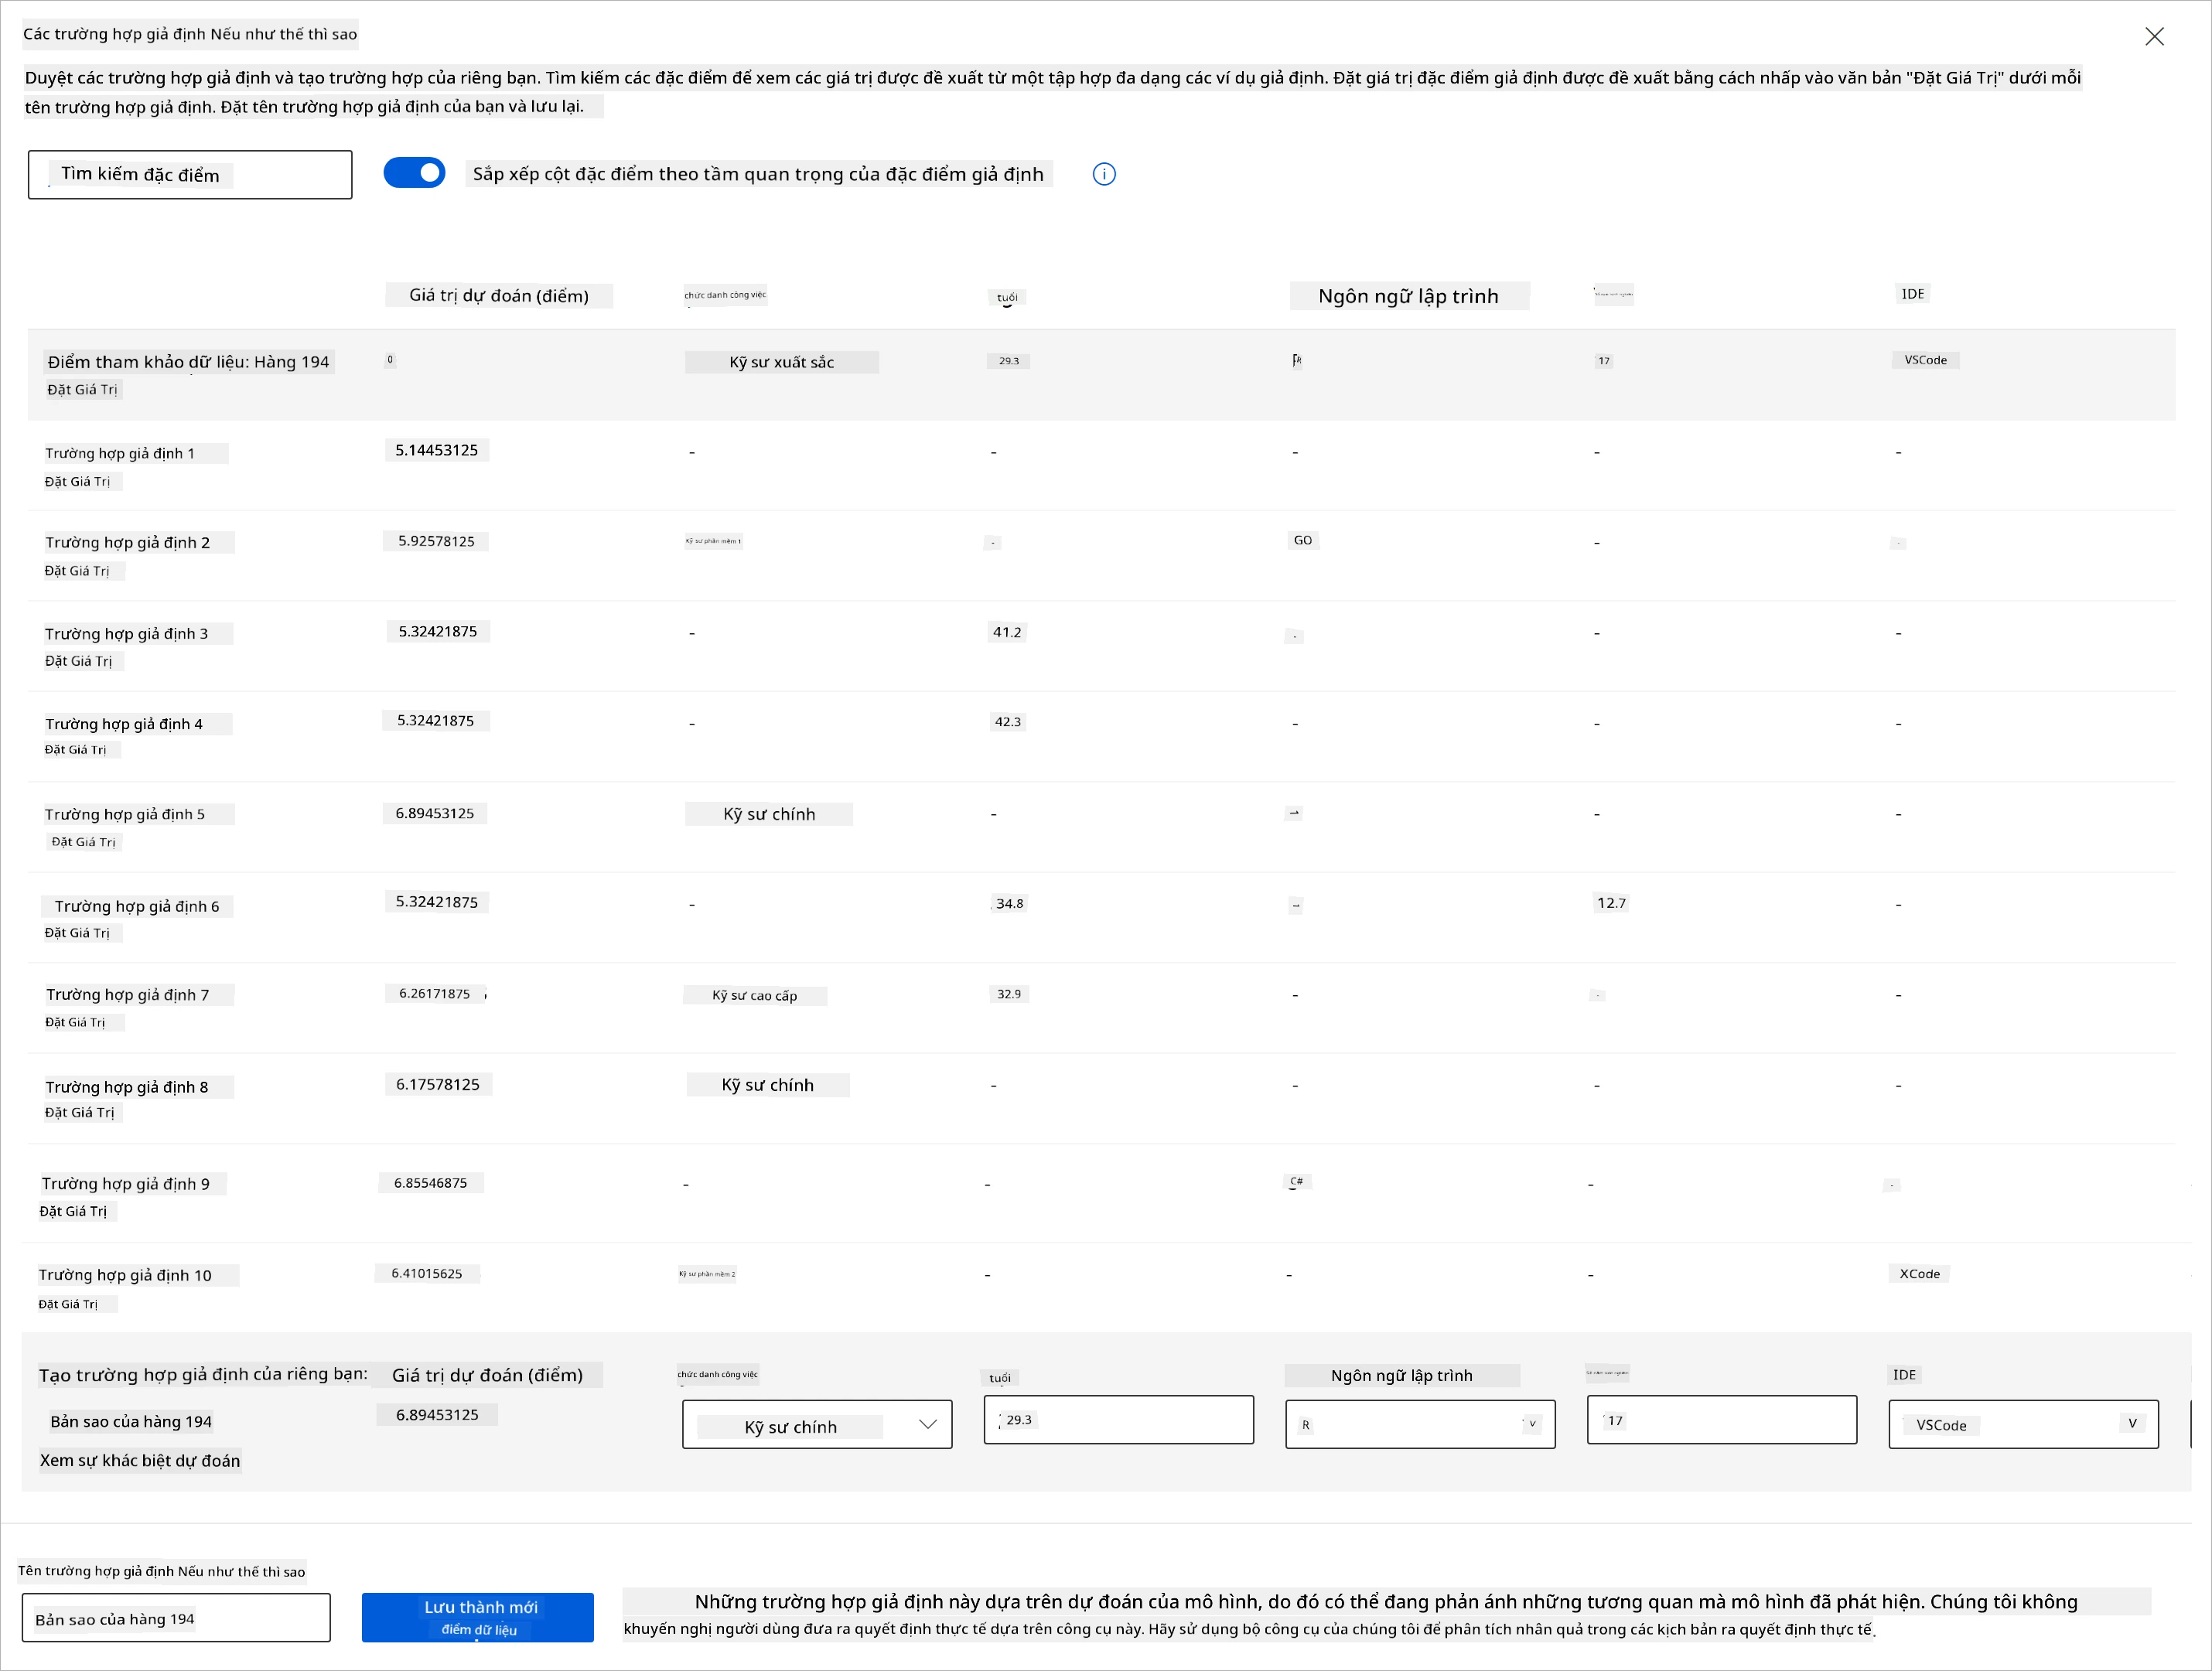Click Lưu thành mới điểm dữ liệu button

click(x=478, y=1618)
